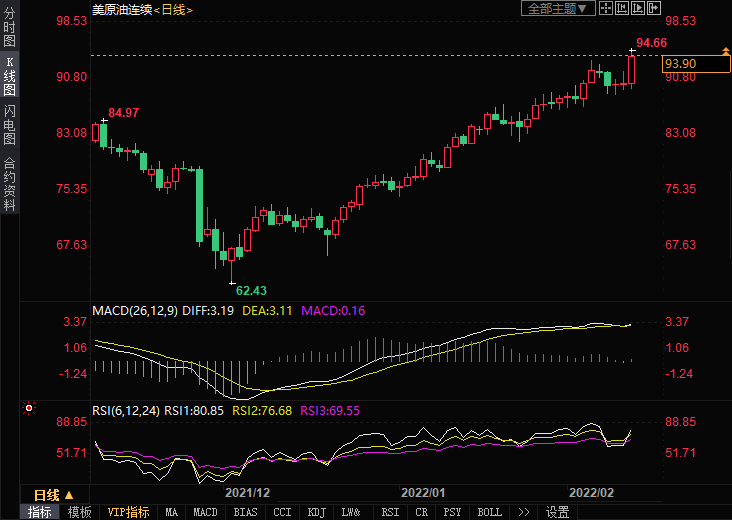Open the 合约资料 side tab
The height and width of the screenshot is (520, 732).
click(9, 185)
